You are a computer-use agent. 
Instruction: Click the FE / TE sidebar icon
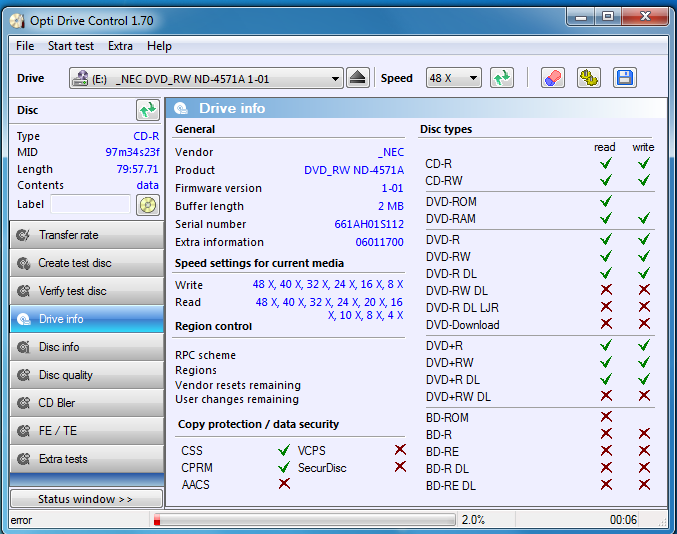click(x=23, y=431)
